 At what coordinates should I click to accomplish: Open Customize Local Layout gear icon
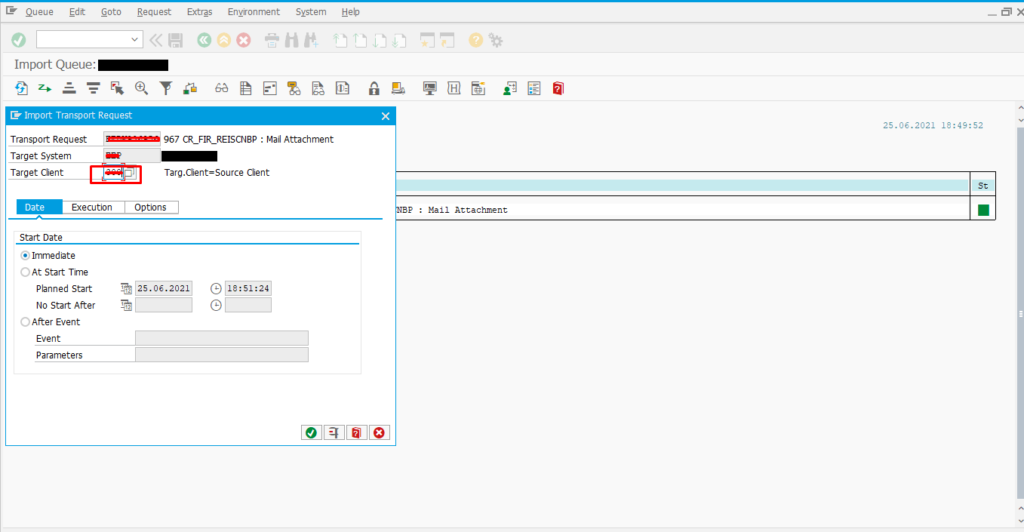496,40
